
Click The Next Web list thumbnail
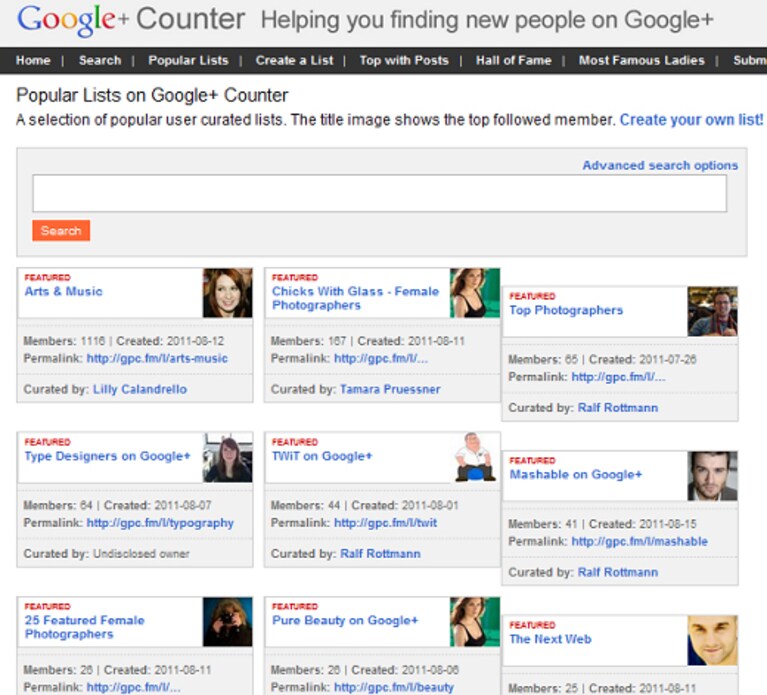click(x=713, y=640)
